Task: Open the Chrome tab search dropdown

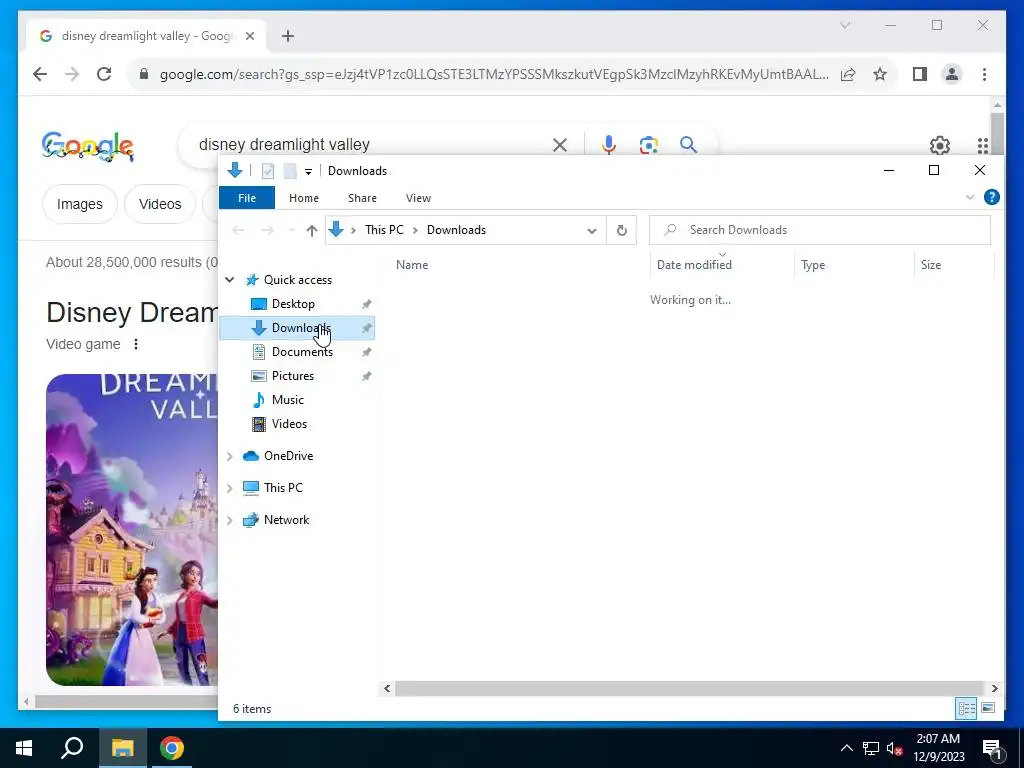Action: [x=844, y=25]
